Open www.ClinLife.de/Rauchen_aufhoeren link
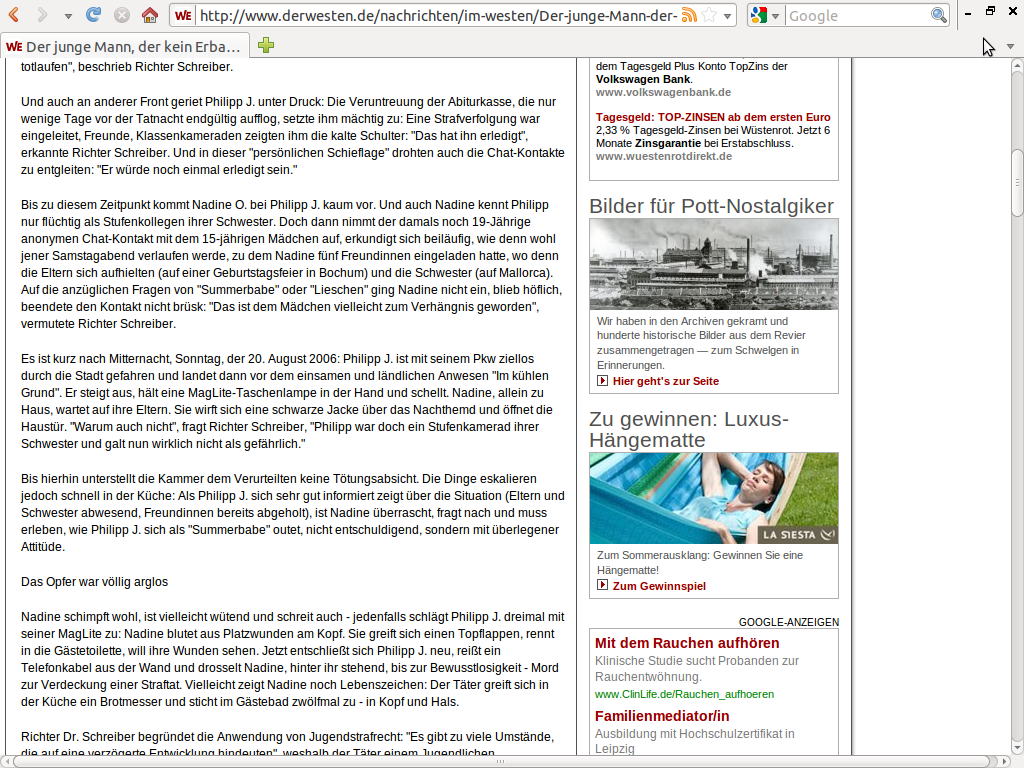1024x768 pixels. 684,694
